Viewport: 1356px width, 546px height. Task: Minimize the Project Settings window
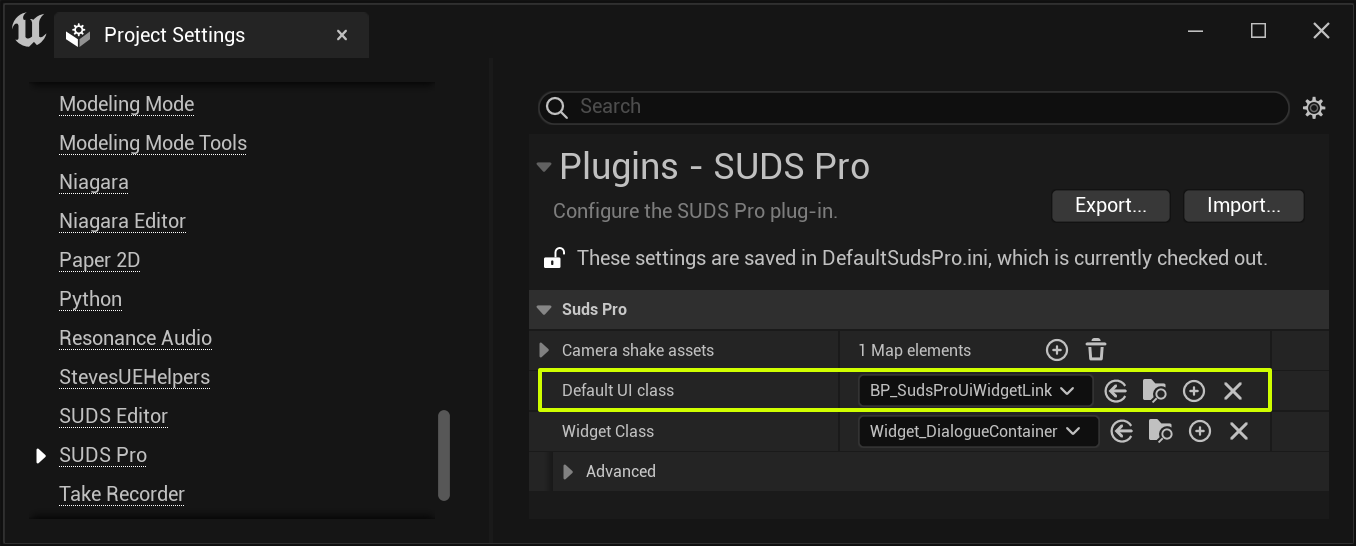click(1195, 31)
